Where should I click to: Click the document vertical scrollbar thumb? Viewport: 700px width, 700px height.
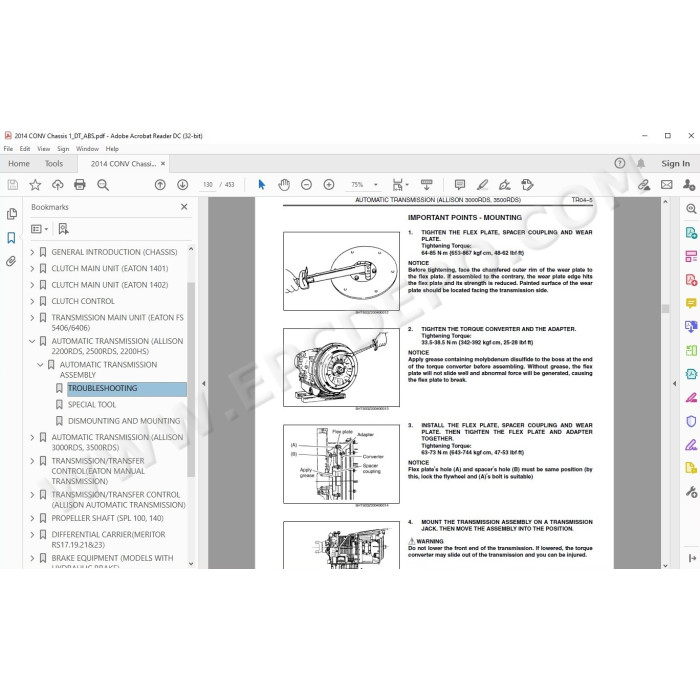click(x=666, y=308)
